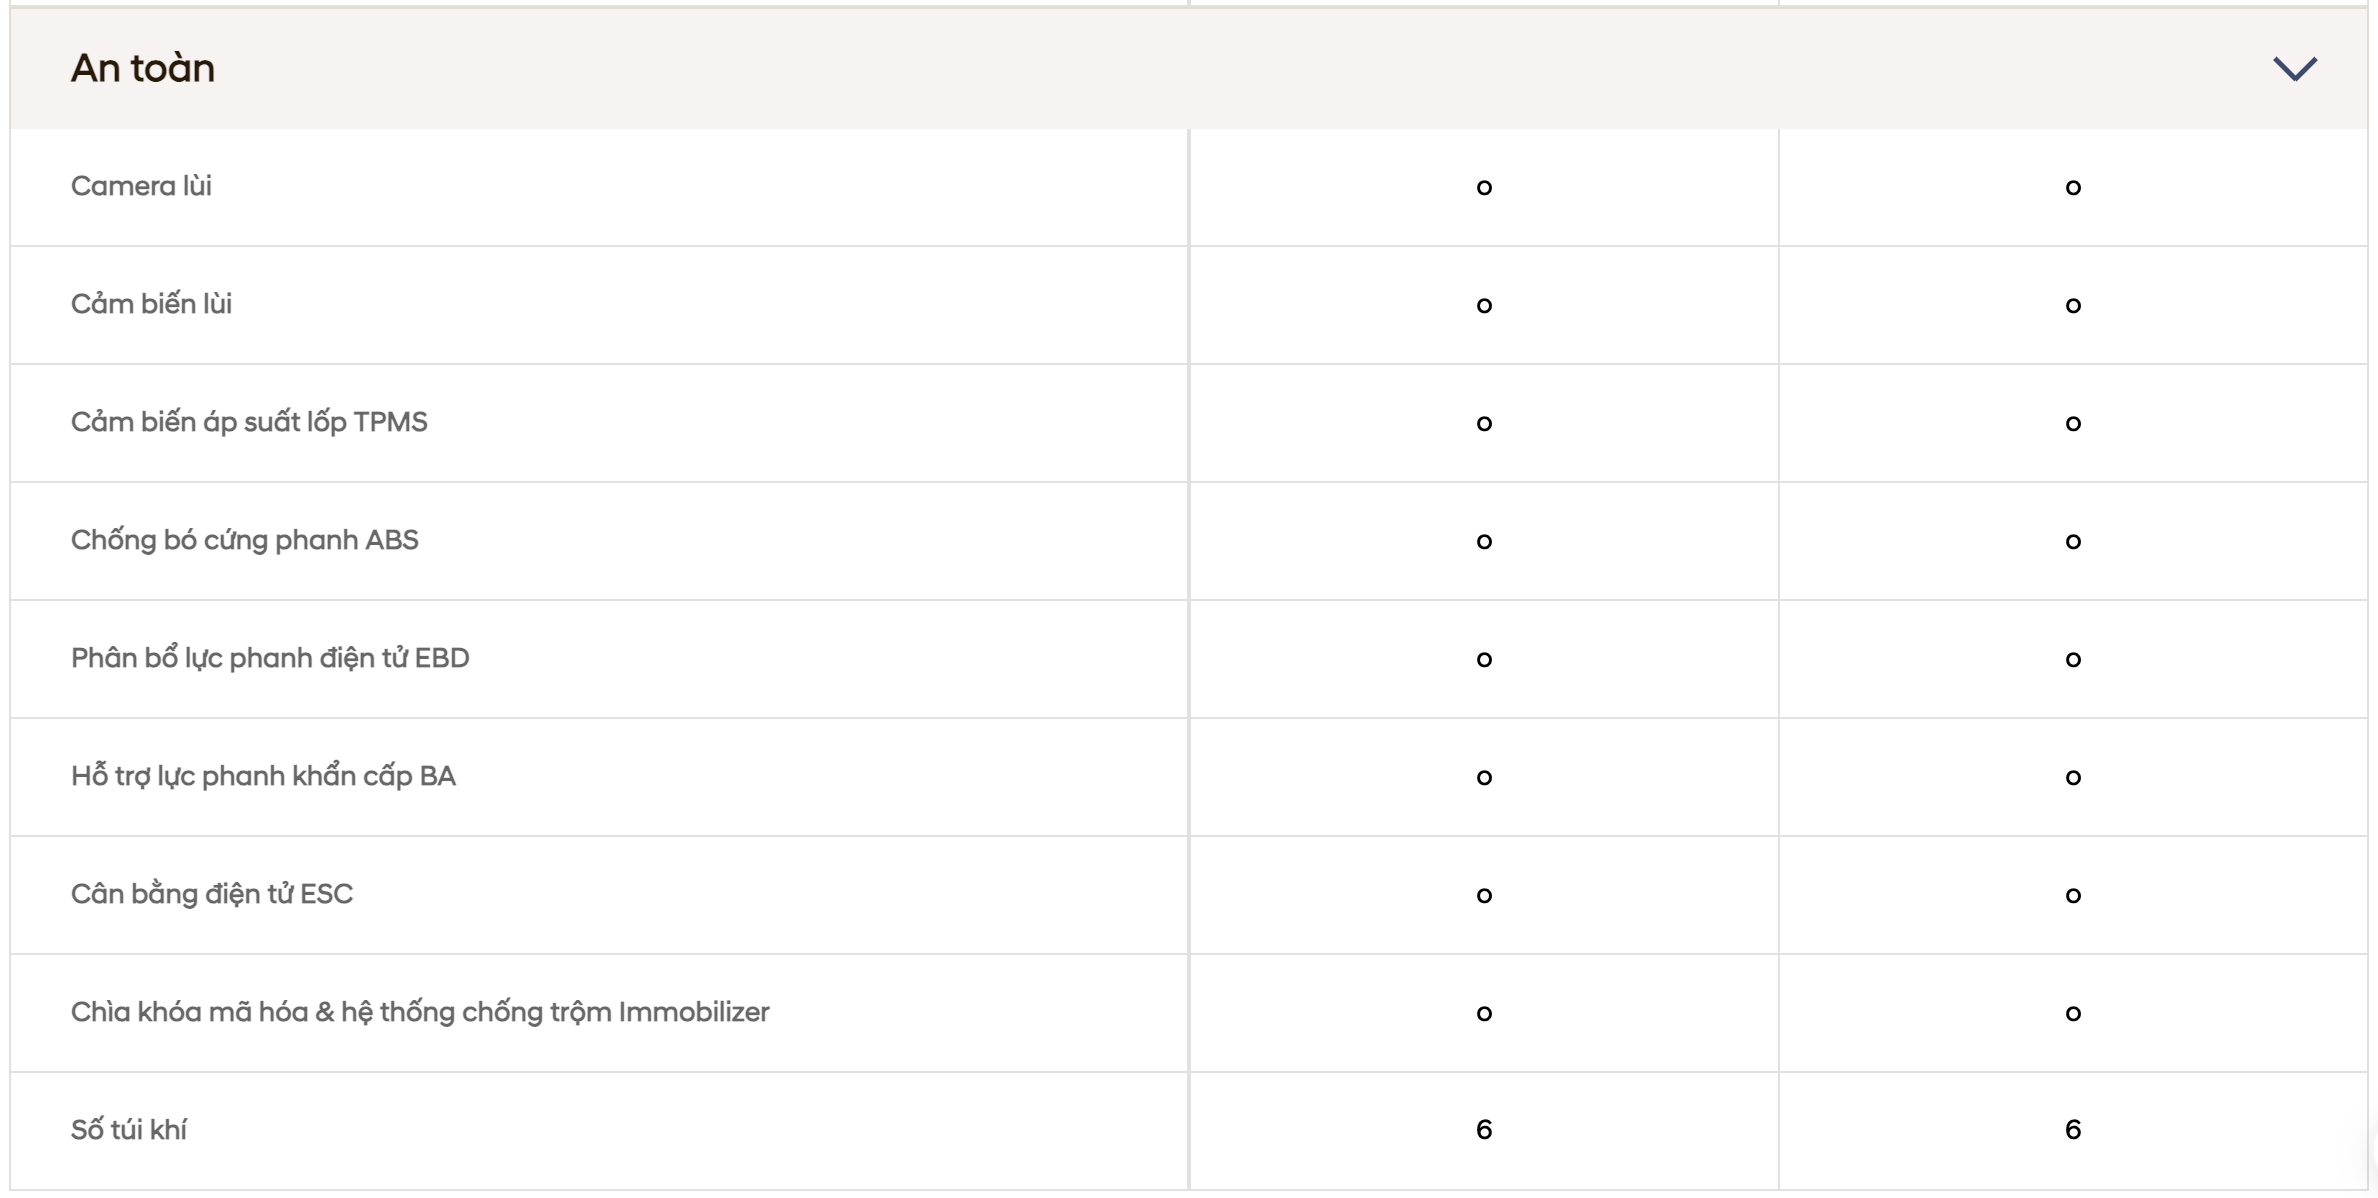Collapse the An toàn section chevron
This screenshot has height=1198, width=2378.
2294,68
